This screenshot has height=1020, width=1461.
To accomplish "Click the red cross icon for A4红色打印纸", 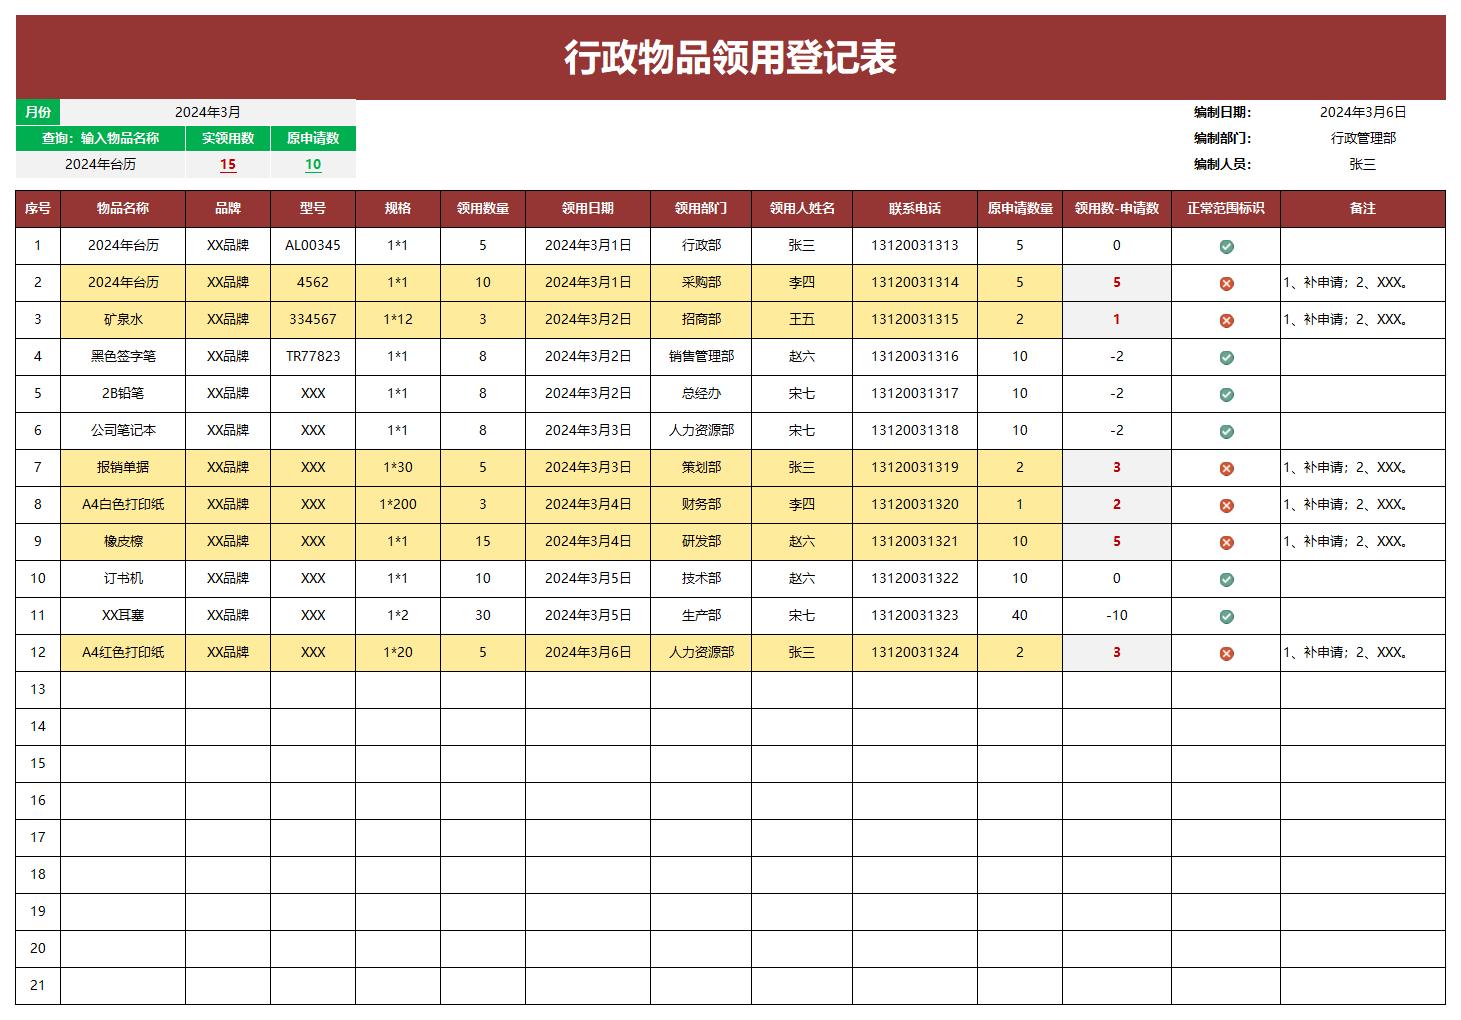I will [x=1226, y=653].
